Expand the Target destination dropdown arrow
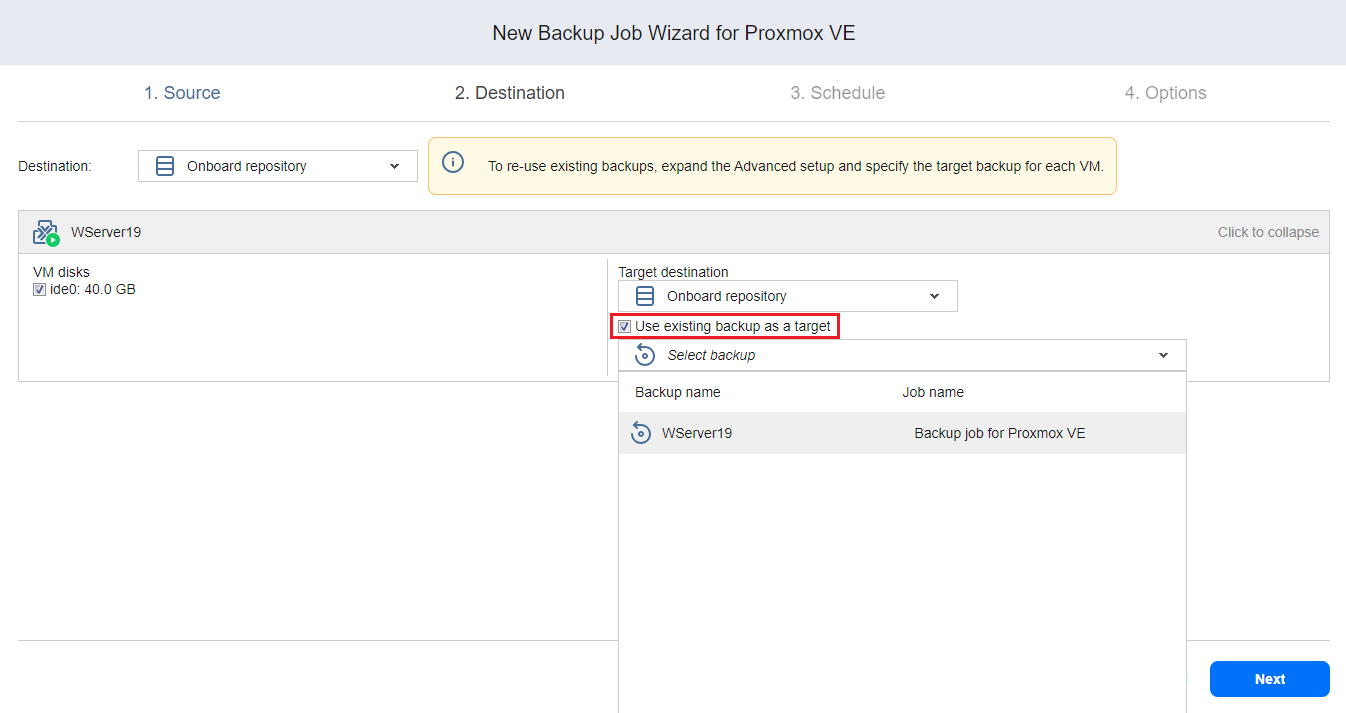The height and width of the screenshot is (713, 1346). (x=934, y=296)
